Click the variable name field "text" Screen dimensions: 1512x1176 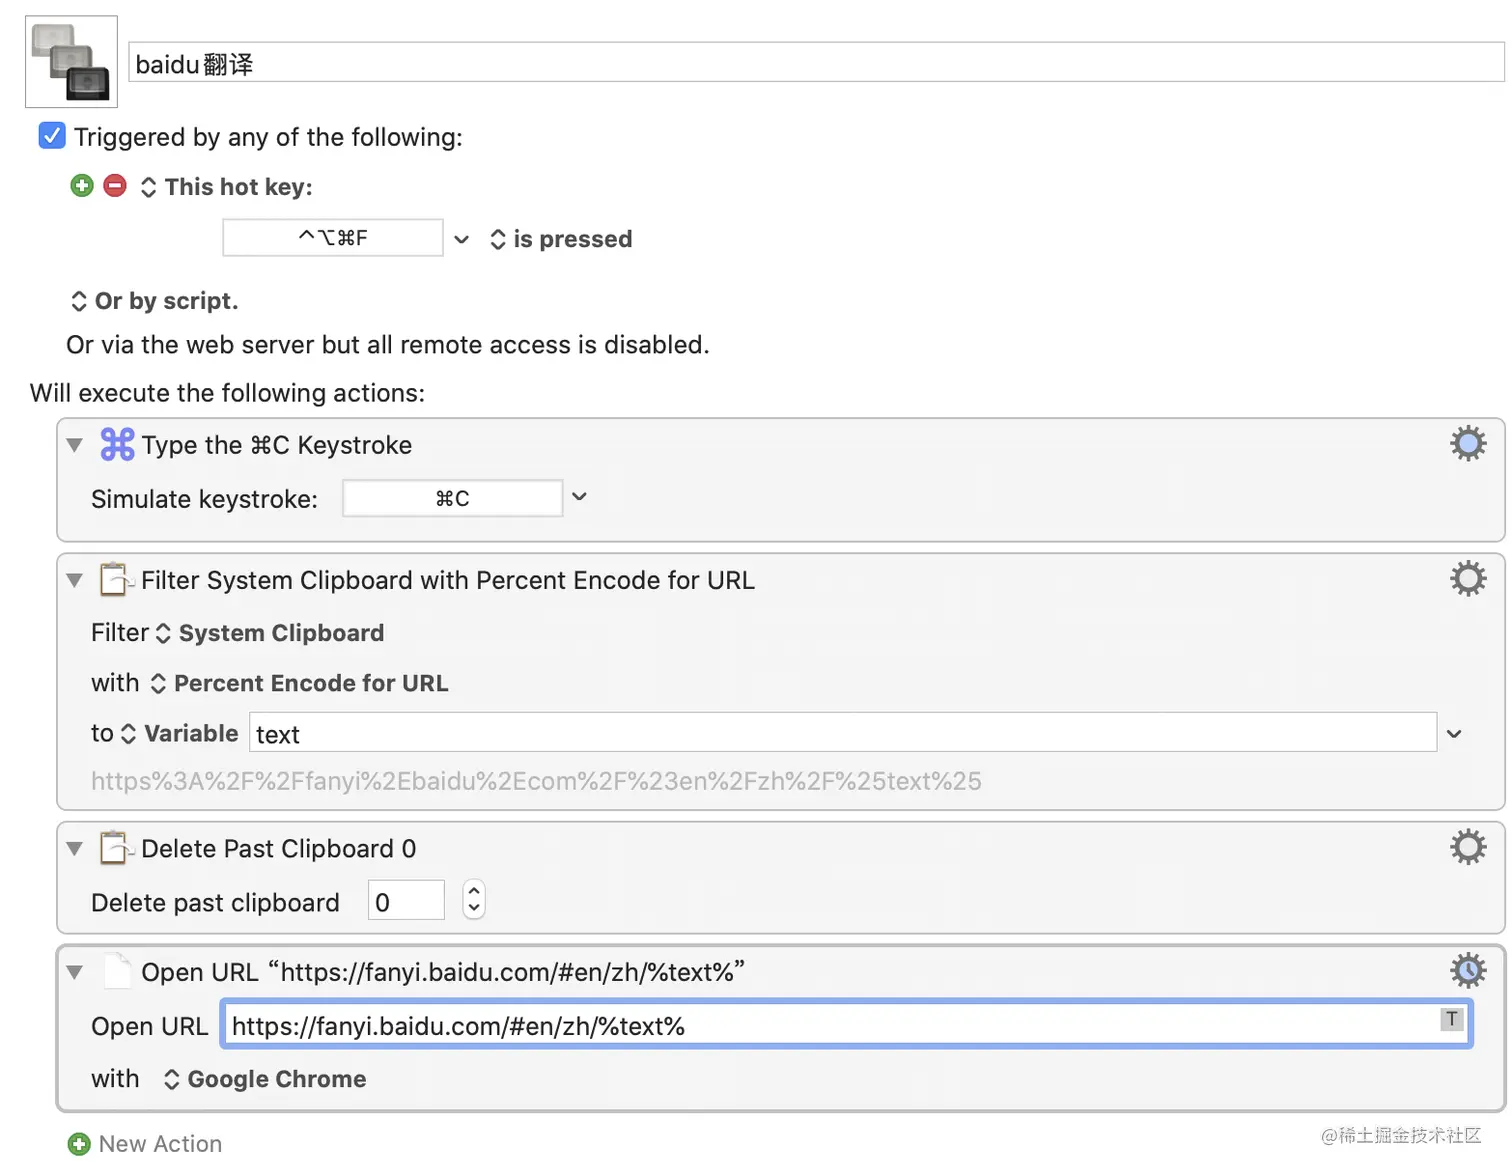(x=842, y=733)
